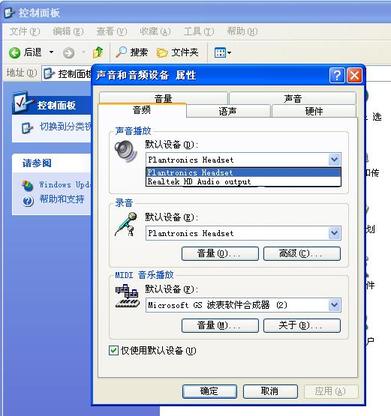Click the Up folder icon in toolbar
The height and width of the screenshot is (416, 391).
tap(98, 52)
